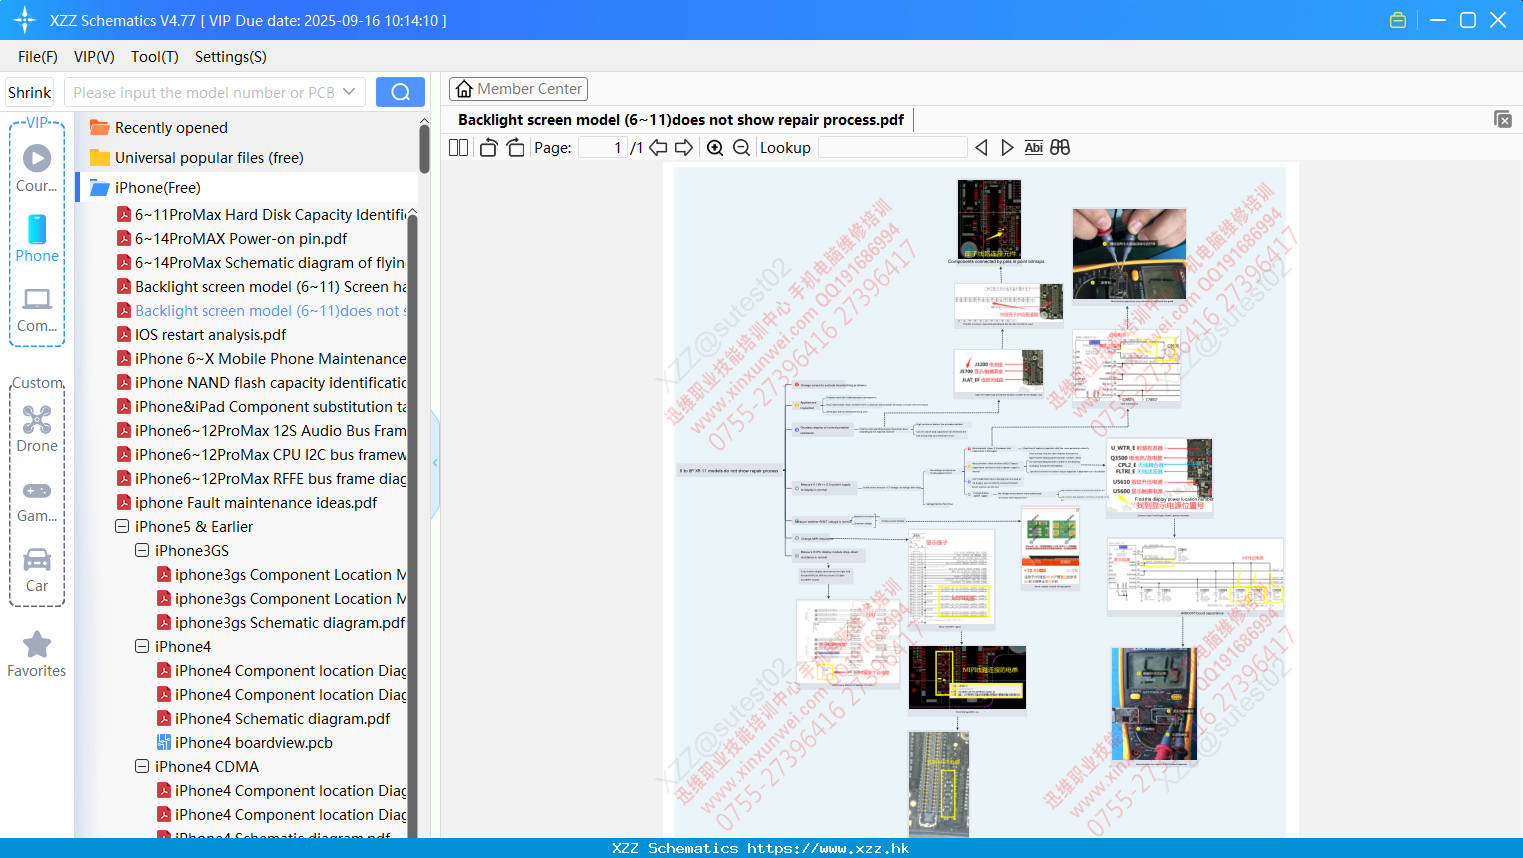1523x858 pixels.
Task: Click the blue search button
Action: [x=400, y=92]
